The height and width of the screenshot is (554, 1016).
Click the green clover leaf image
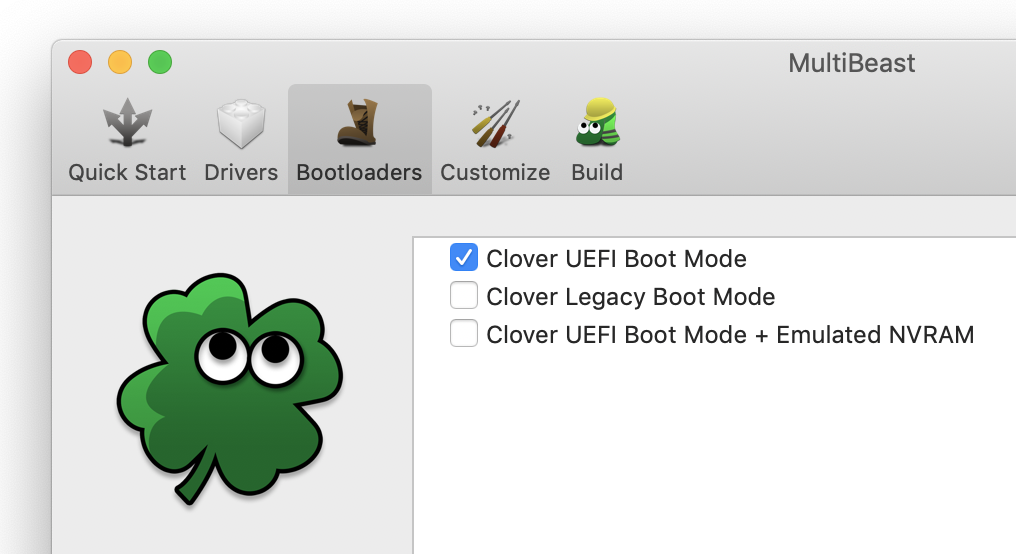pos(229,388)
